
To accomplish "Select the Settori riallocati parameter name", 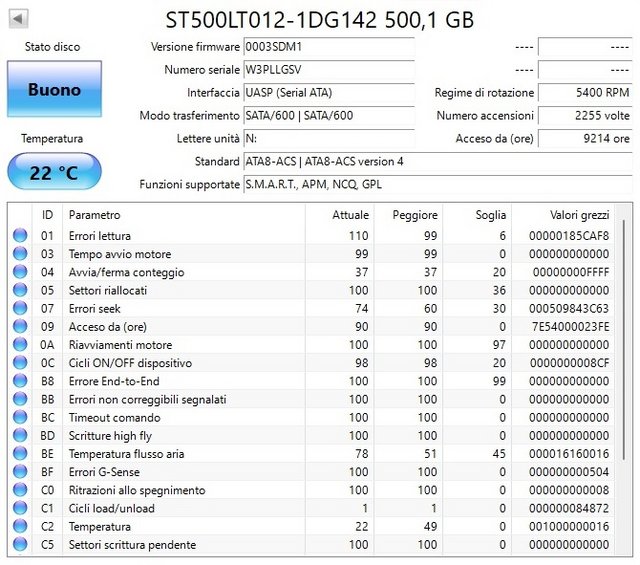I will [x=108, y=290].
